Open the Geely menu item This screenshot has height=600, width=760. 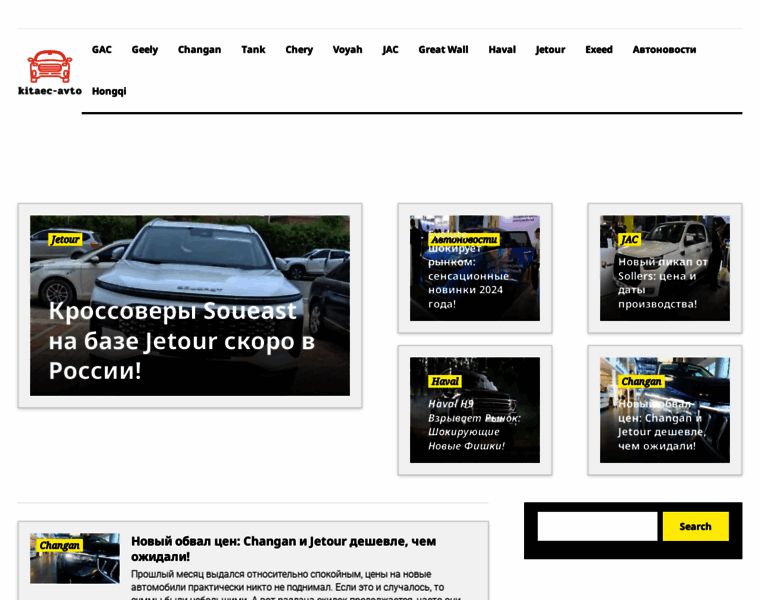(x=145, y=49)
